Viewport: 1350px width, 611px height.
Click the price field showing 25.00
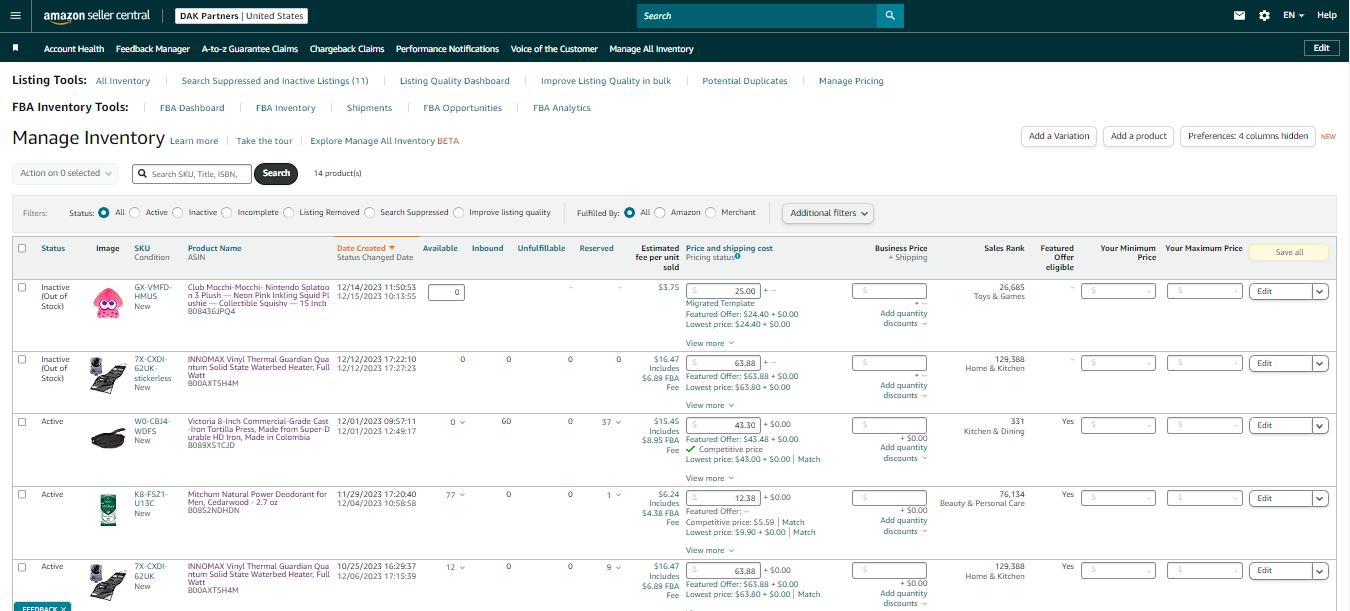click(x=723, y=292)
